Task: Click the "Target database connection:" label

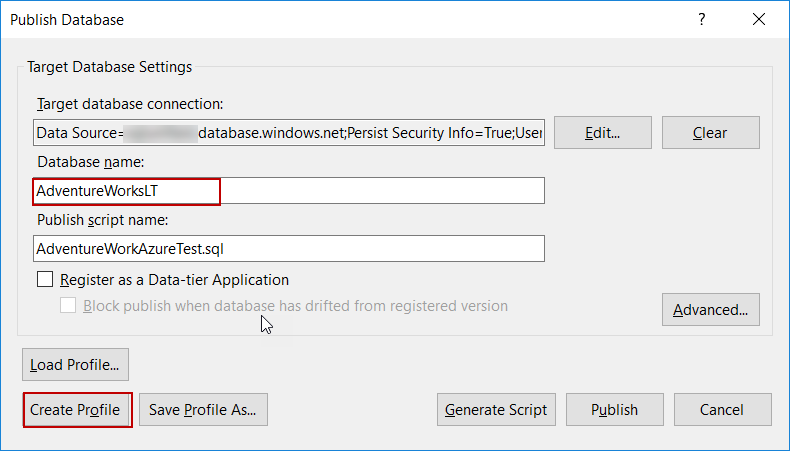Action: click(x=130, y=104)
